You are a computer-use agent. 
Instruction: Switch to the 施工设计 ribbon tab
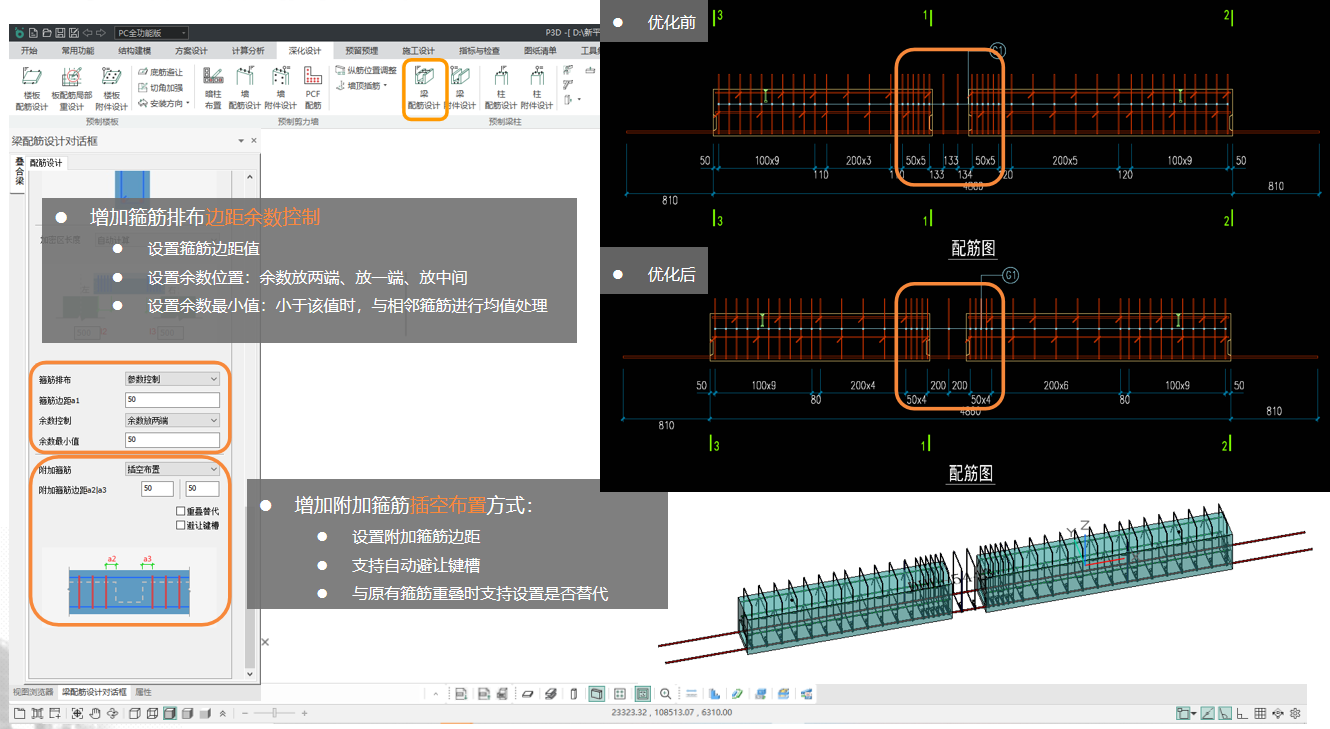(x=418, y=50)
